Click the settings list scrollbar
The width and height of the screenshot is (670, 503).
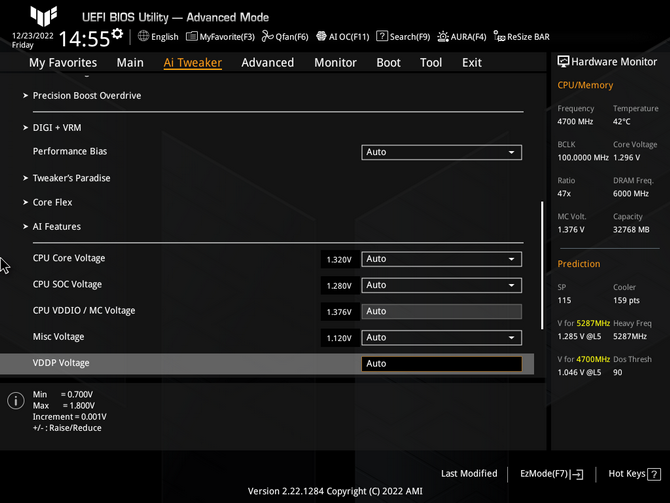click(x=542, y=265)
